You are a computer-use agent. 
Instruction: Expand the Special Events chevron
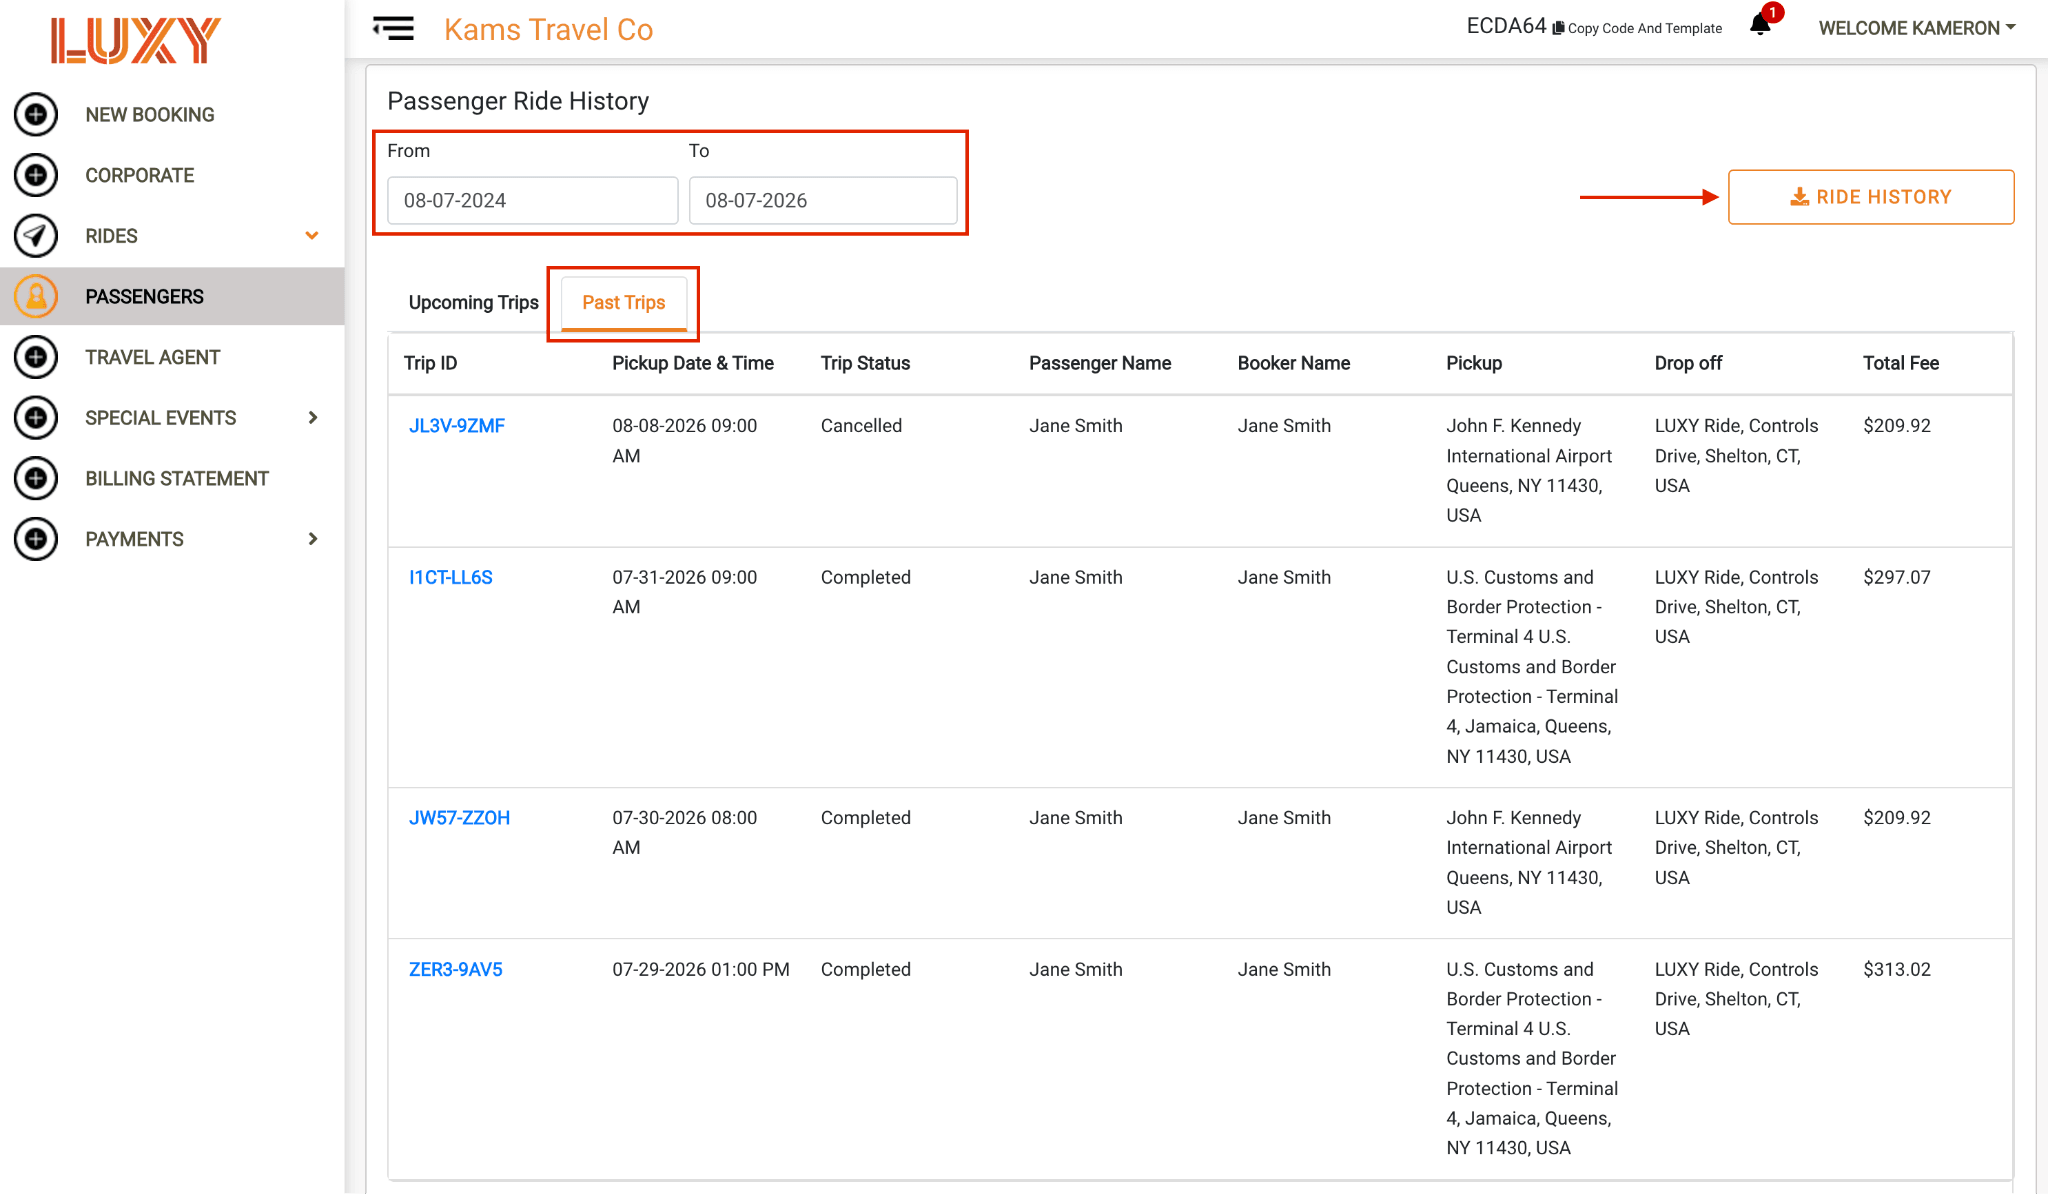313,417
